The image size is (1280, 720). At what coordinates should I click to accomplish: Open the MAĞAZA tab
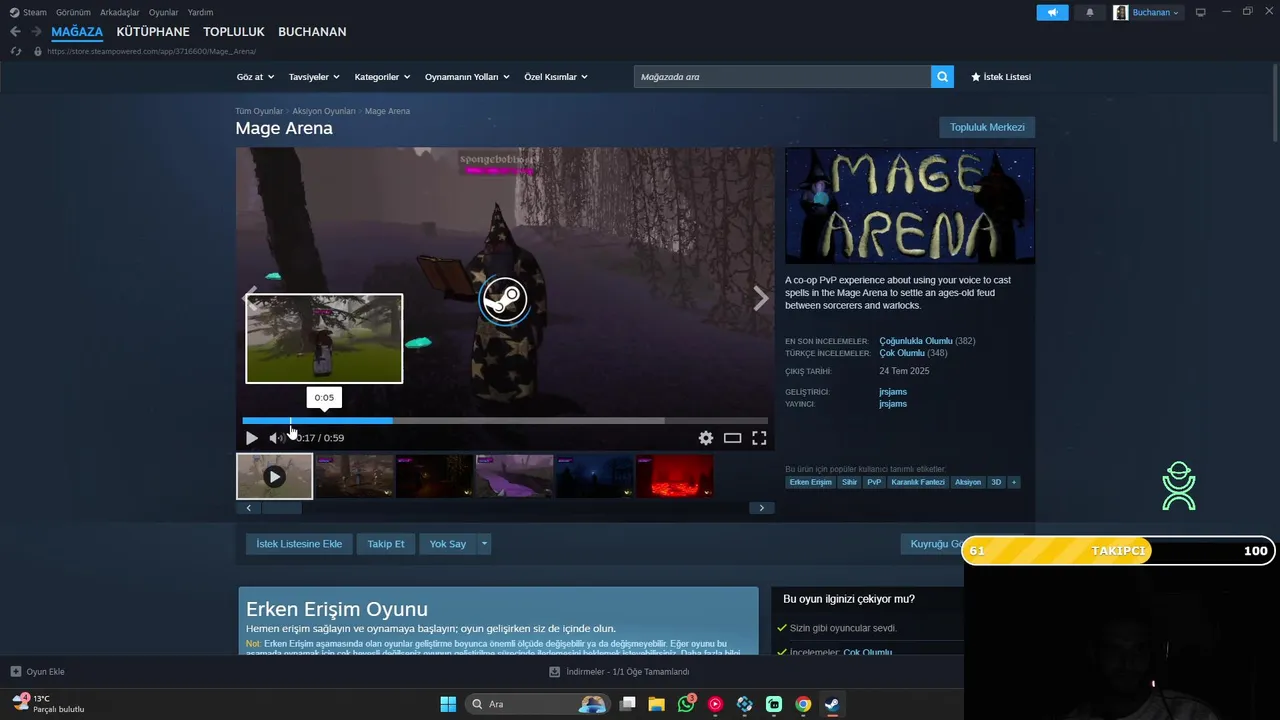click(77, 32)
